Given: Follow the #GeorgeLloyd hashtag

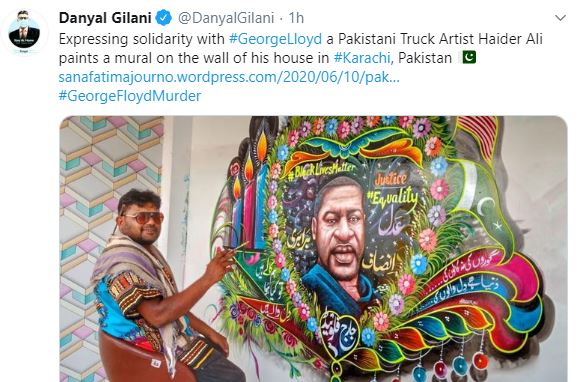Looking at the screenshot, I should (x=275, y=39).
